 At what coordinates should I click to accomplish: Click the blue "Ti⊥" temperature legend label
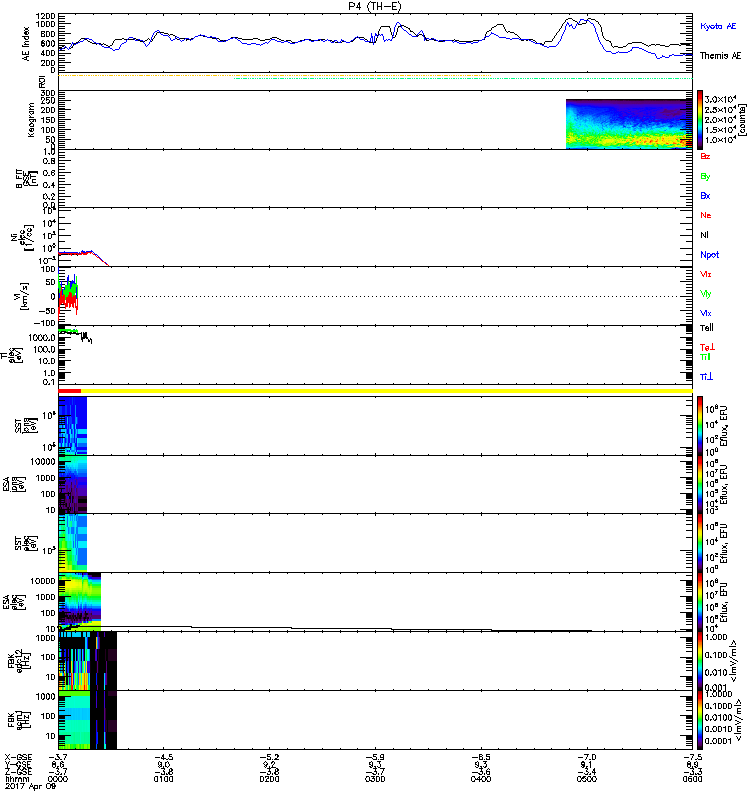point(706,377)
